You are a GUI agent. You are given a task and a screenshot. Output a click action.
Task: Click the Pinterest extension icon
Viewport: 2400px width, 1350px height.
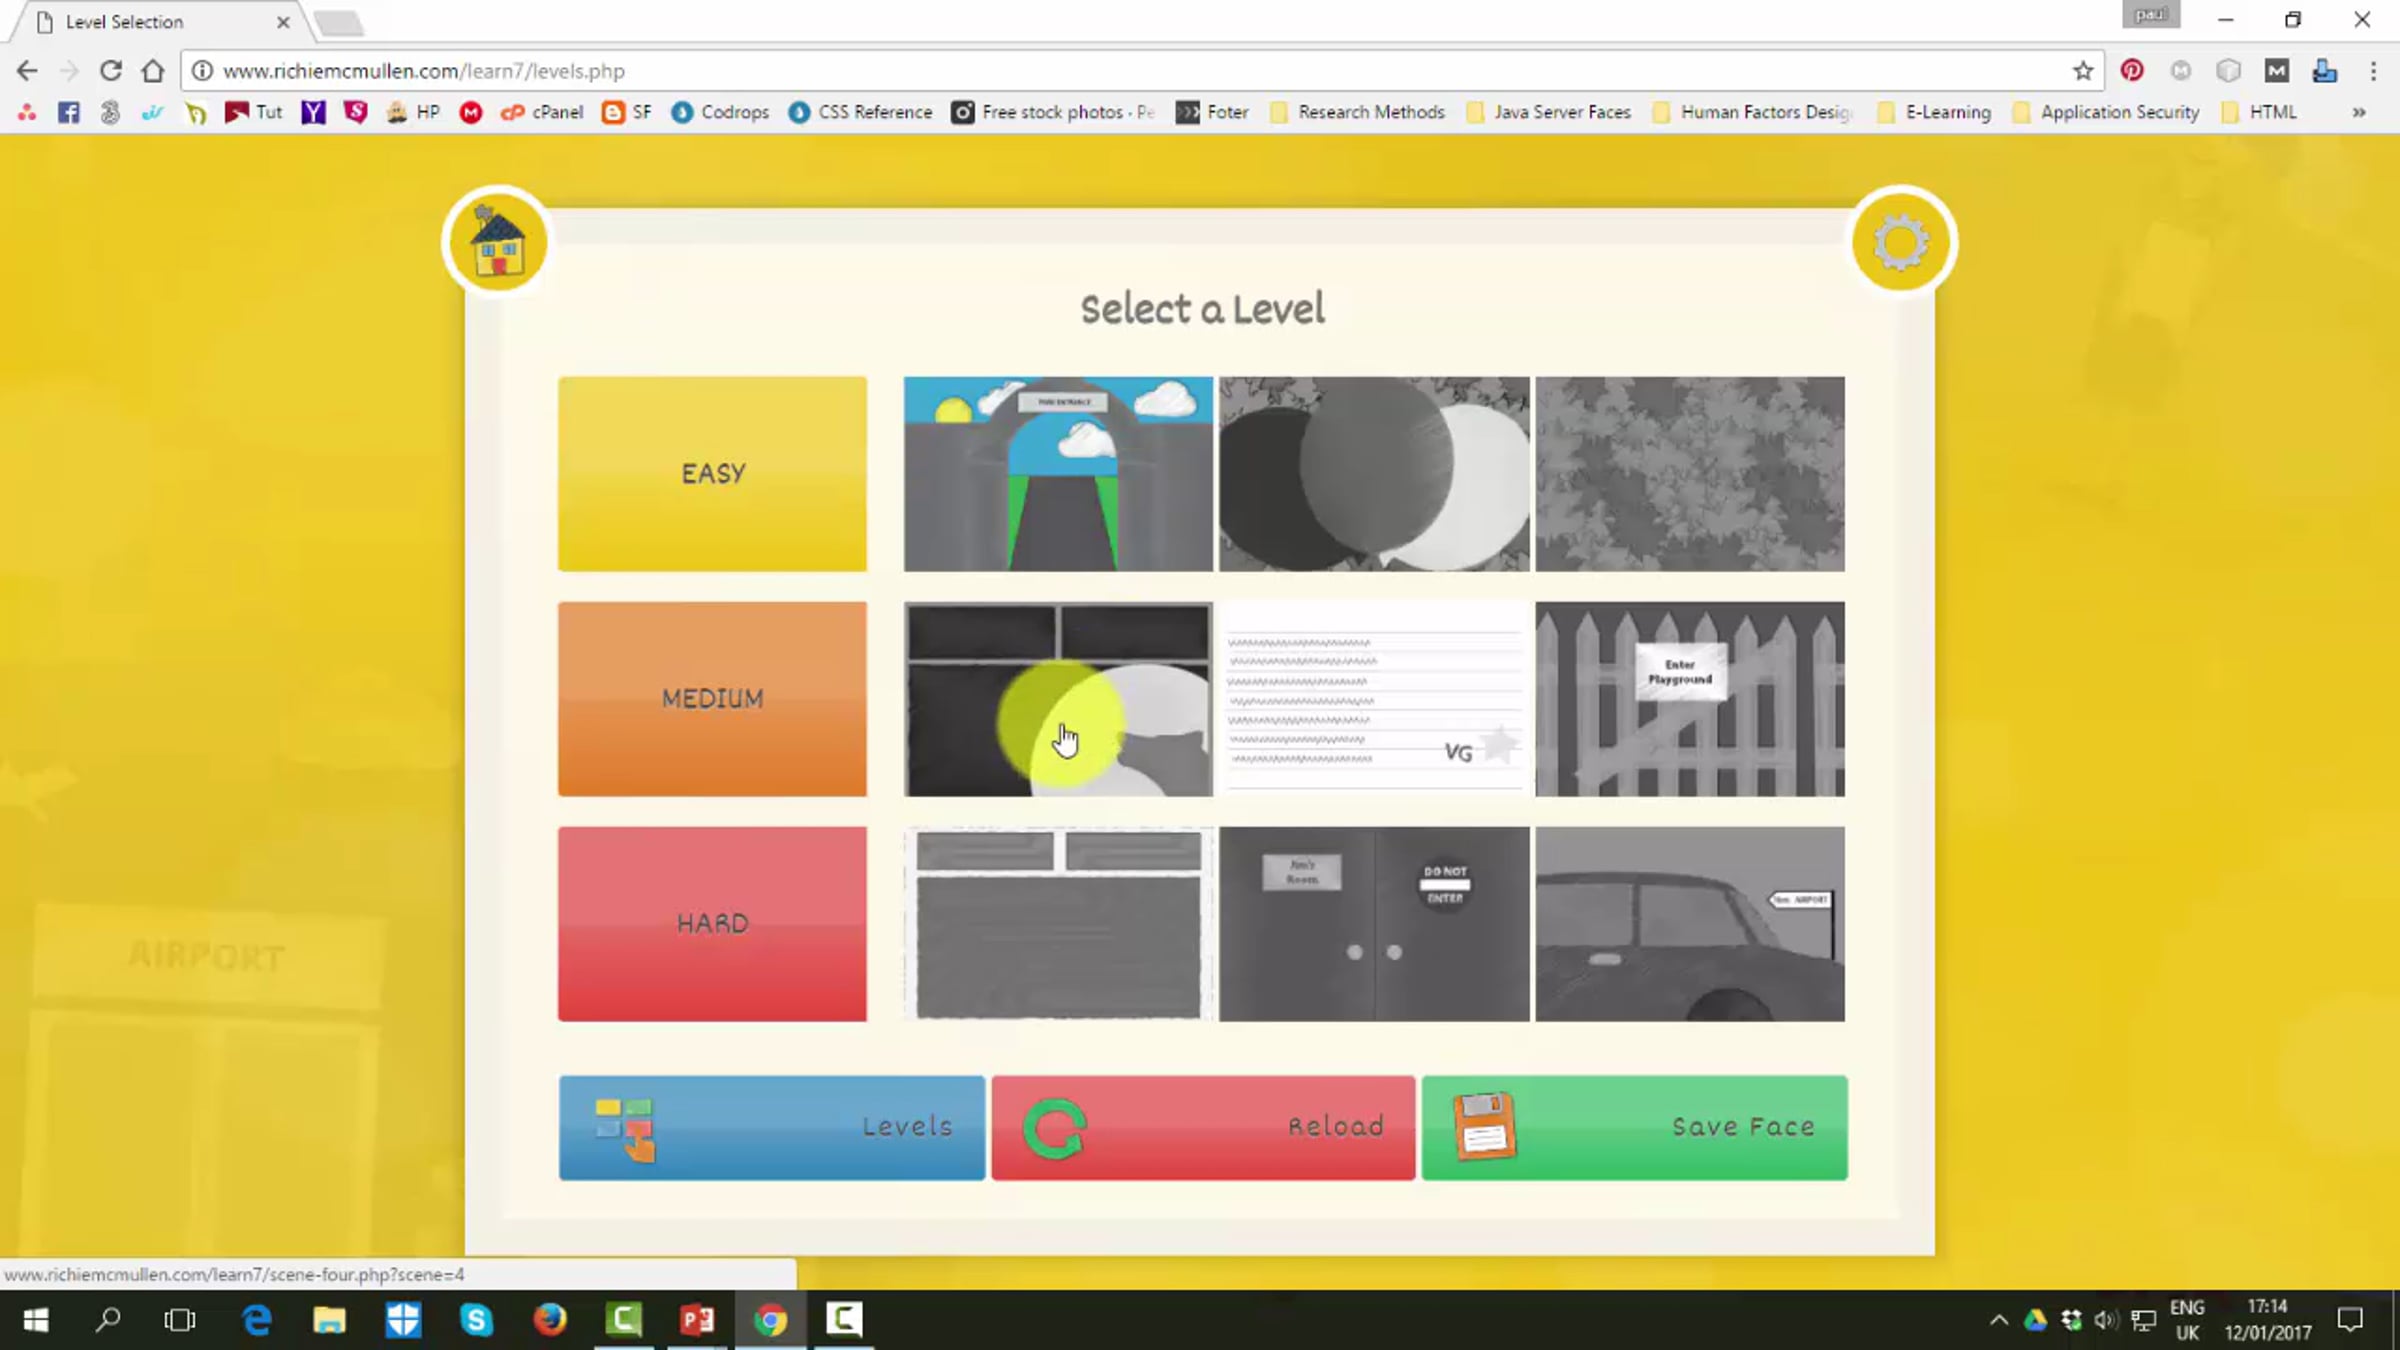click(x=2132, y=71)
